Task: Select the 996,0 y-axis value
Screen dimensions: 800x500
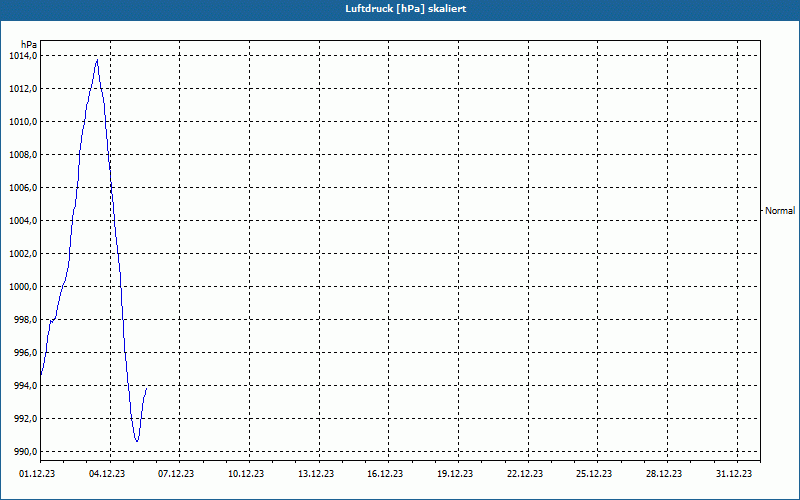Action: pyautogui.click(x=25, y=353)
